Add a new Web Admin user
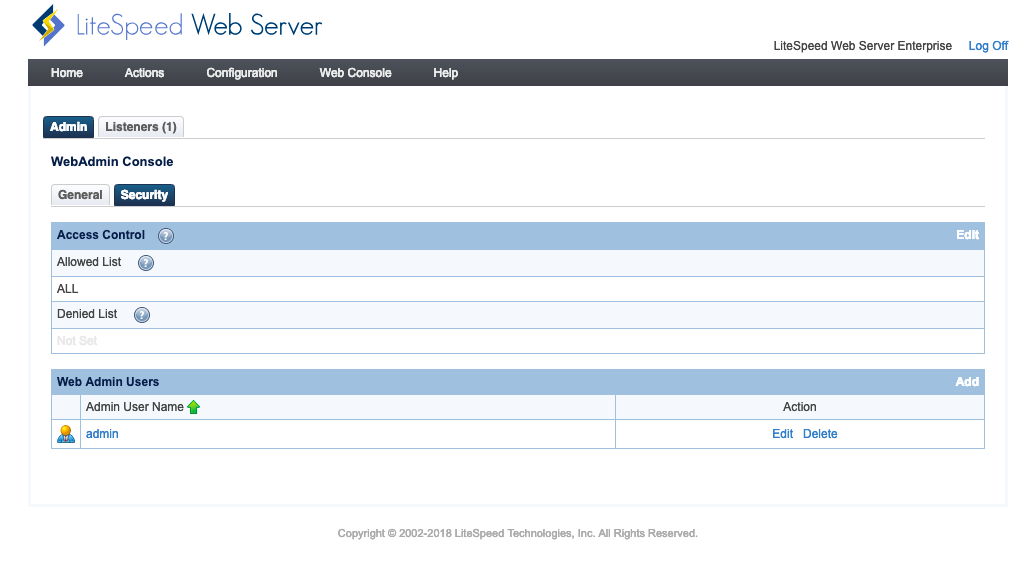The width and height of the screenshot is (1024, 570). (967, 382)
